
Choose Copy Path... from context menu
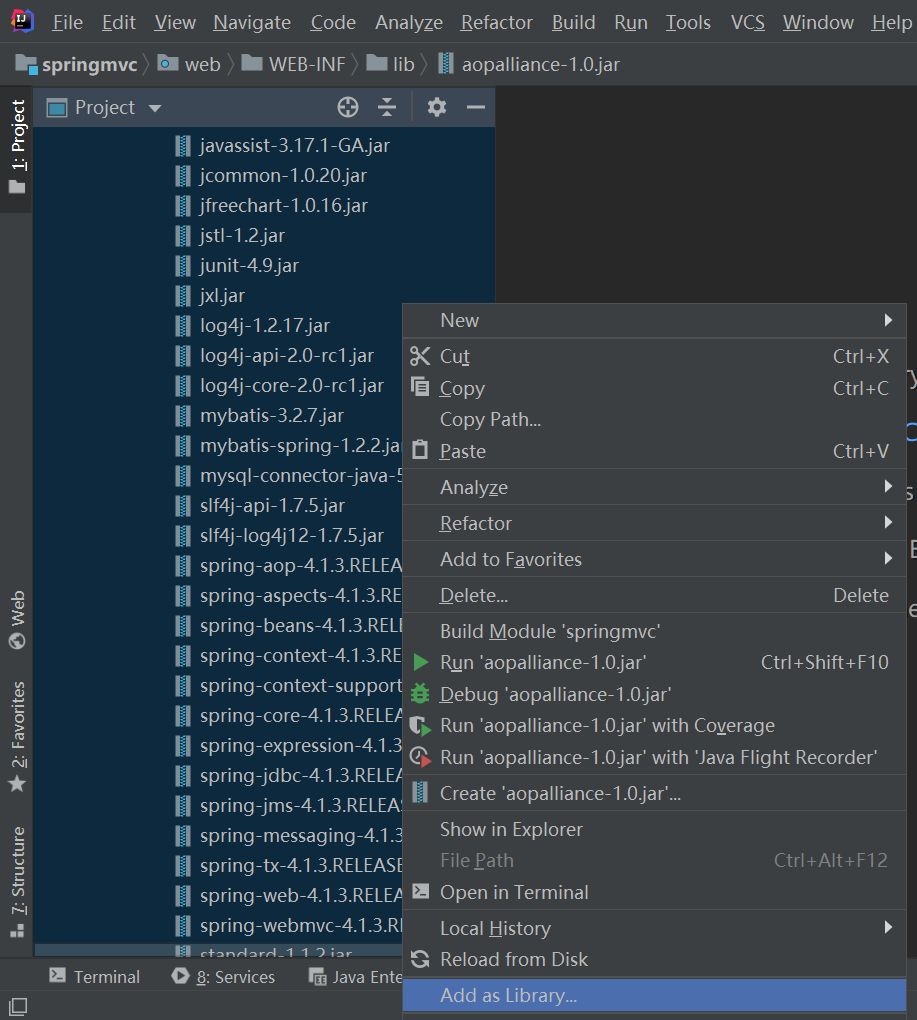coord(654,419)
